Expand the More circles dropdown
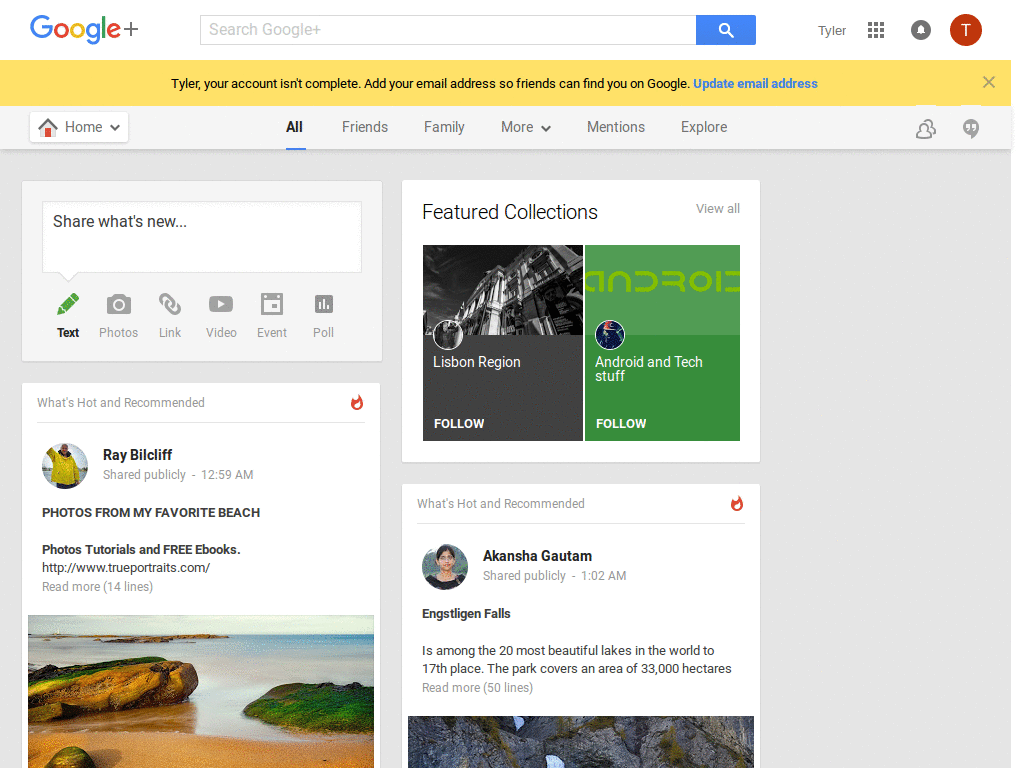 [x=526, y=127]
